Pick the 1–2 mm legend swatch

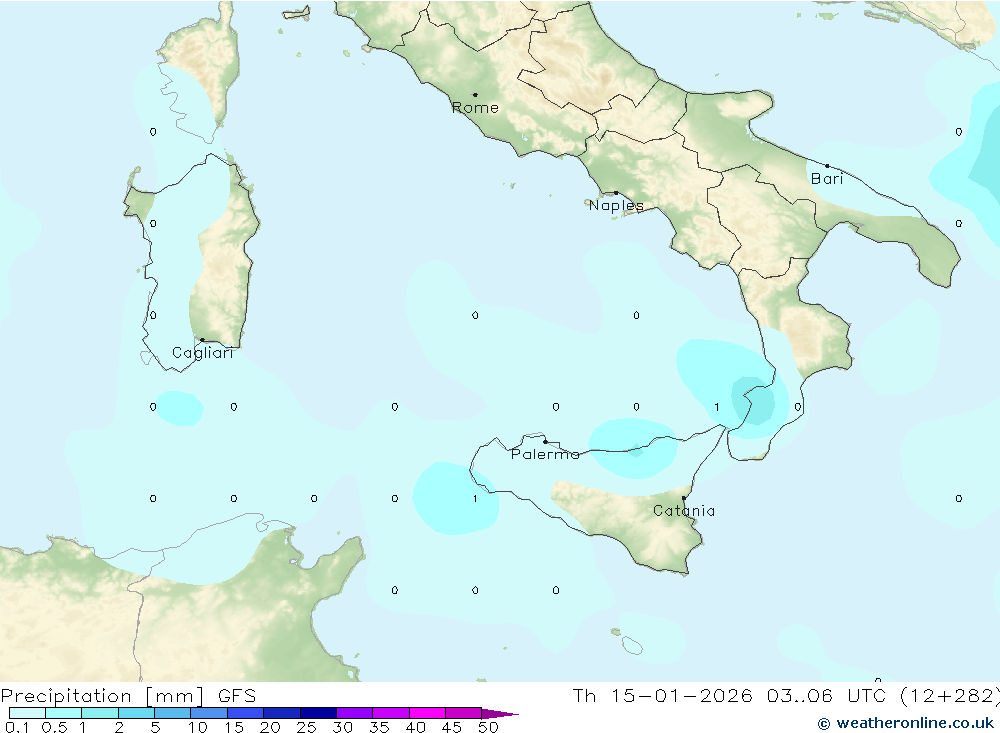point(99,713)
